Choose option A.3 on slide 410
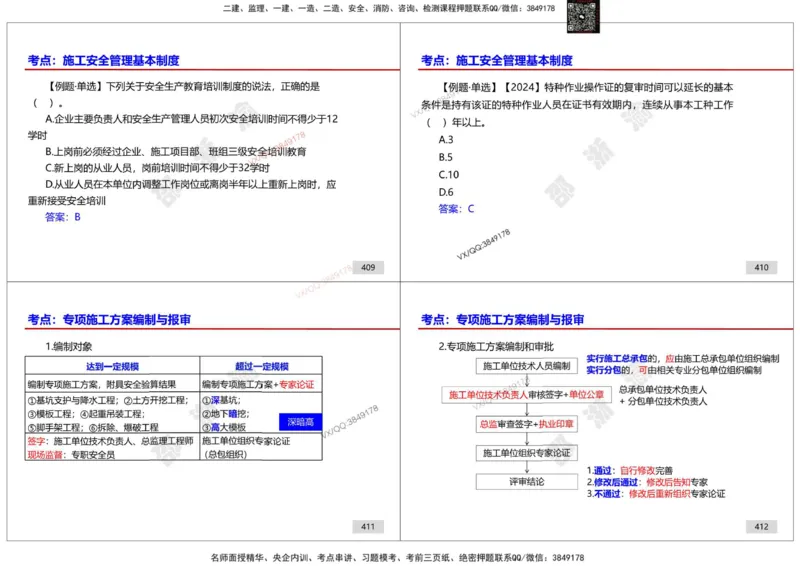The height and width of the screenshot is (566, 800). 446,140
